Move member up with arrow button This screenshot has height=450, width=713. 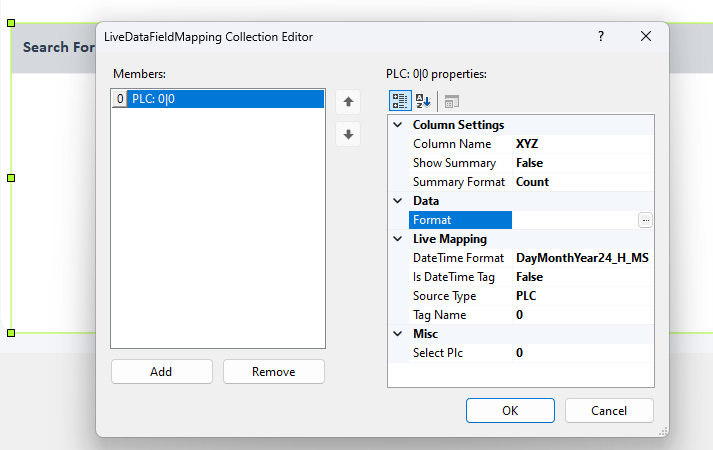[x=348, y=102]
